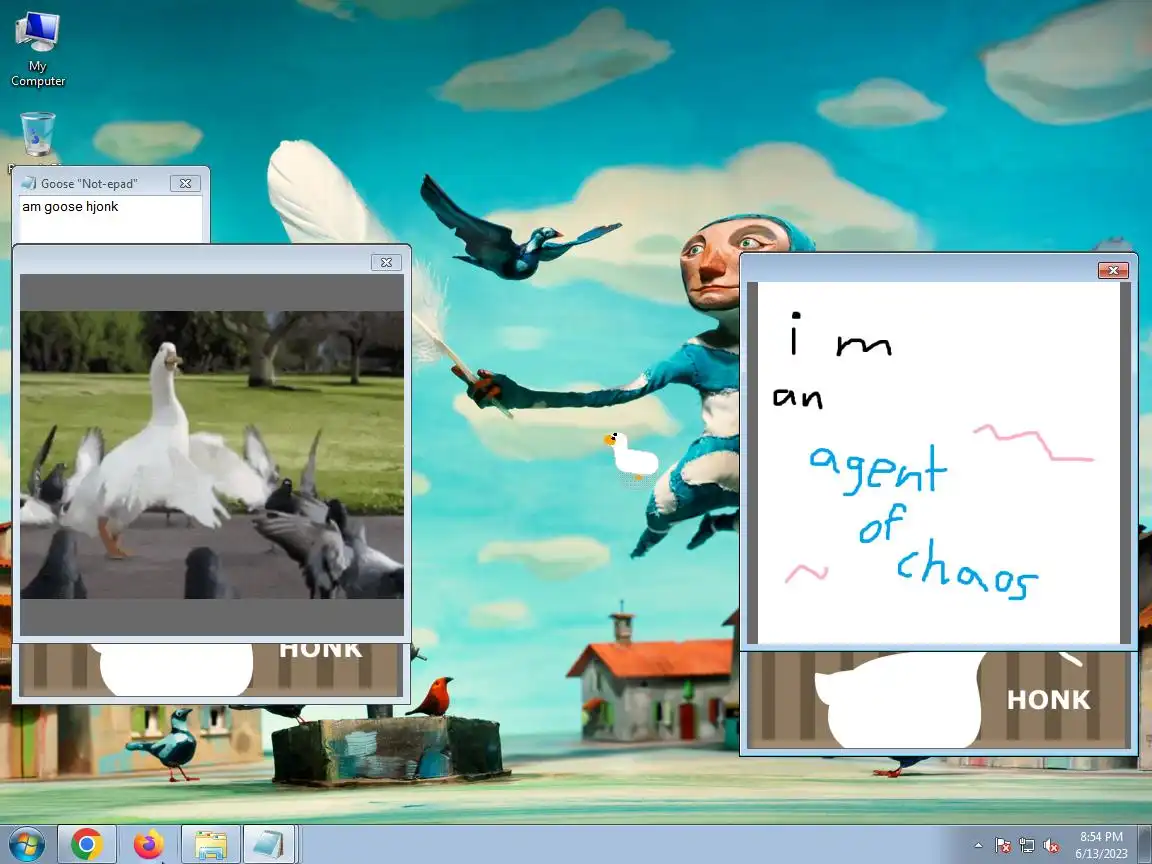Click the "am goose hjonk" text area
Viewport: 1152px width, 864px height.
[x=110, y=219]
